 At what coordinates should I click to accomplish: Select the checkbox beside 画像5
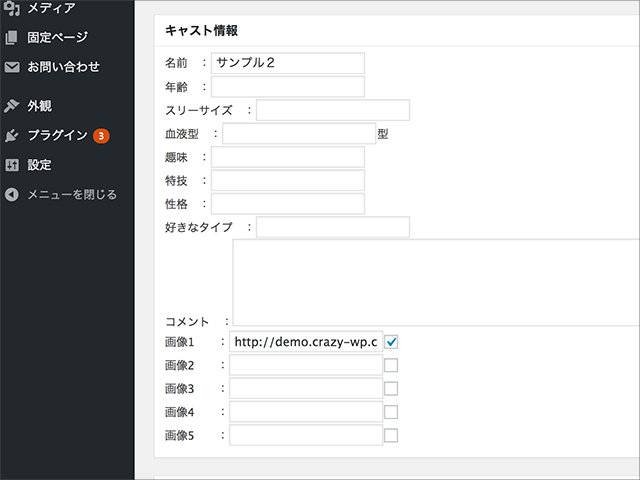pos(391,435)
